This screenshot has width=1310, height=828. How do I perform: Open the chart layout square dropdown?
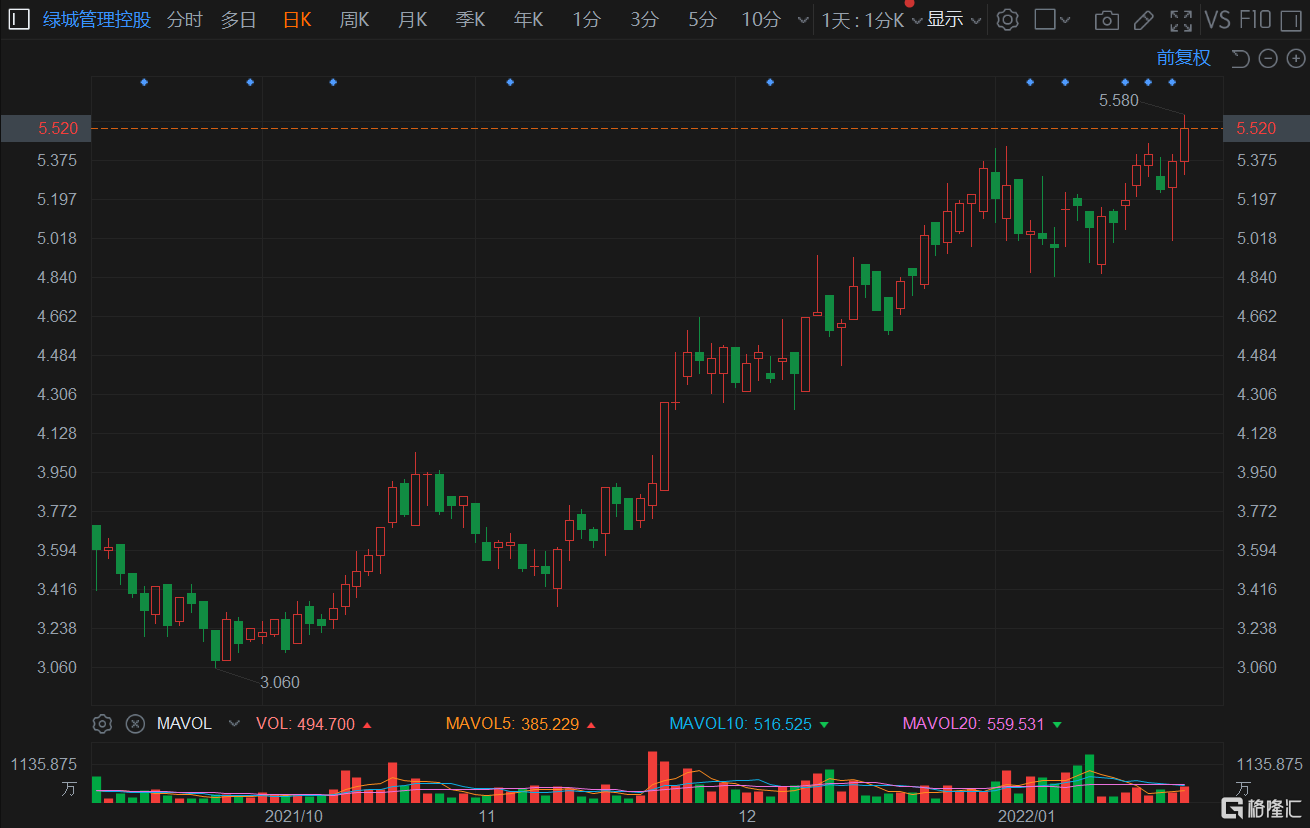click(1052, 20)
